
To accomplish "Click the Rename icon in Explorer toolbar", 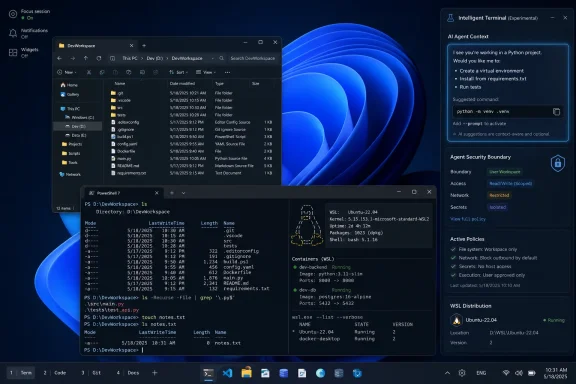I will (x=129, y=72).
